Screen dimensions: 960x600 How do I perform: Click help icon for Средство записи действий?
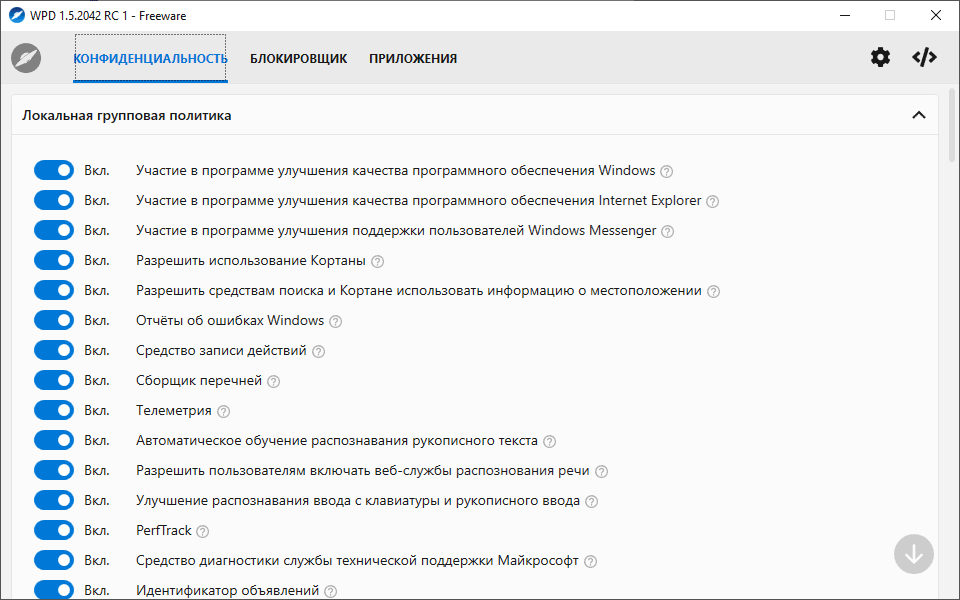click(318, 351)
